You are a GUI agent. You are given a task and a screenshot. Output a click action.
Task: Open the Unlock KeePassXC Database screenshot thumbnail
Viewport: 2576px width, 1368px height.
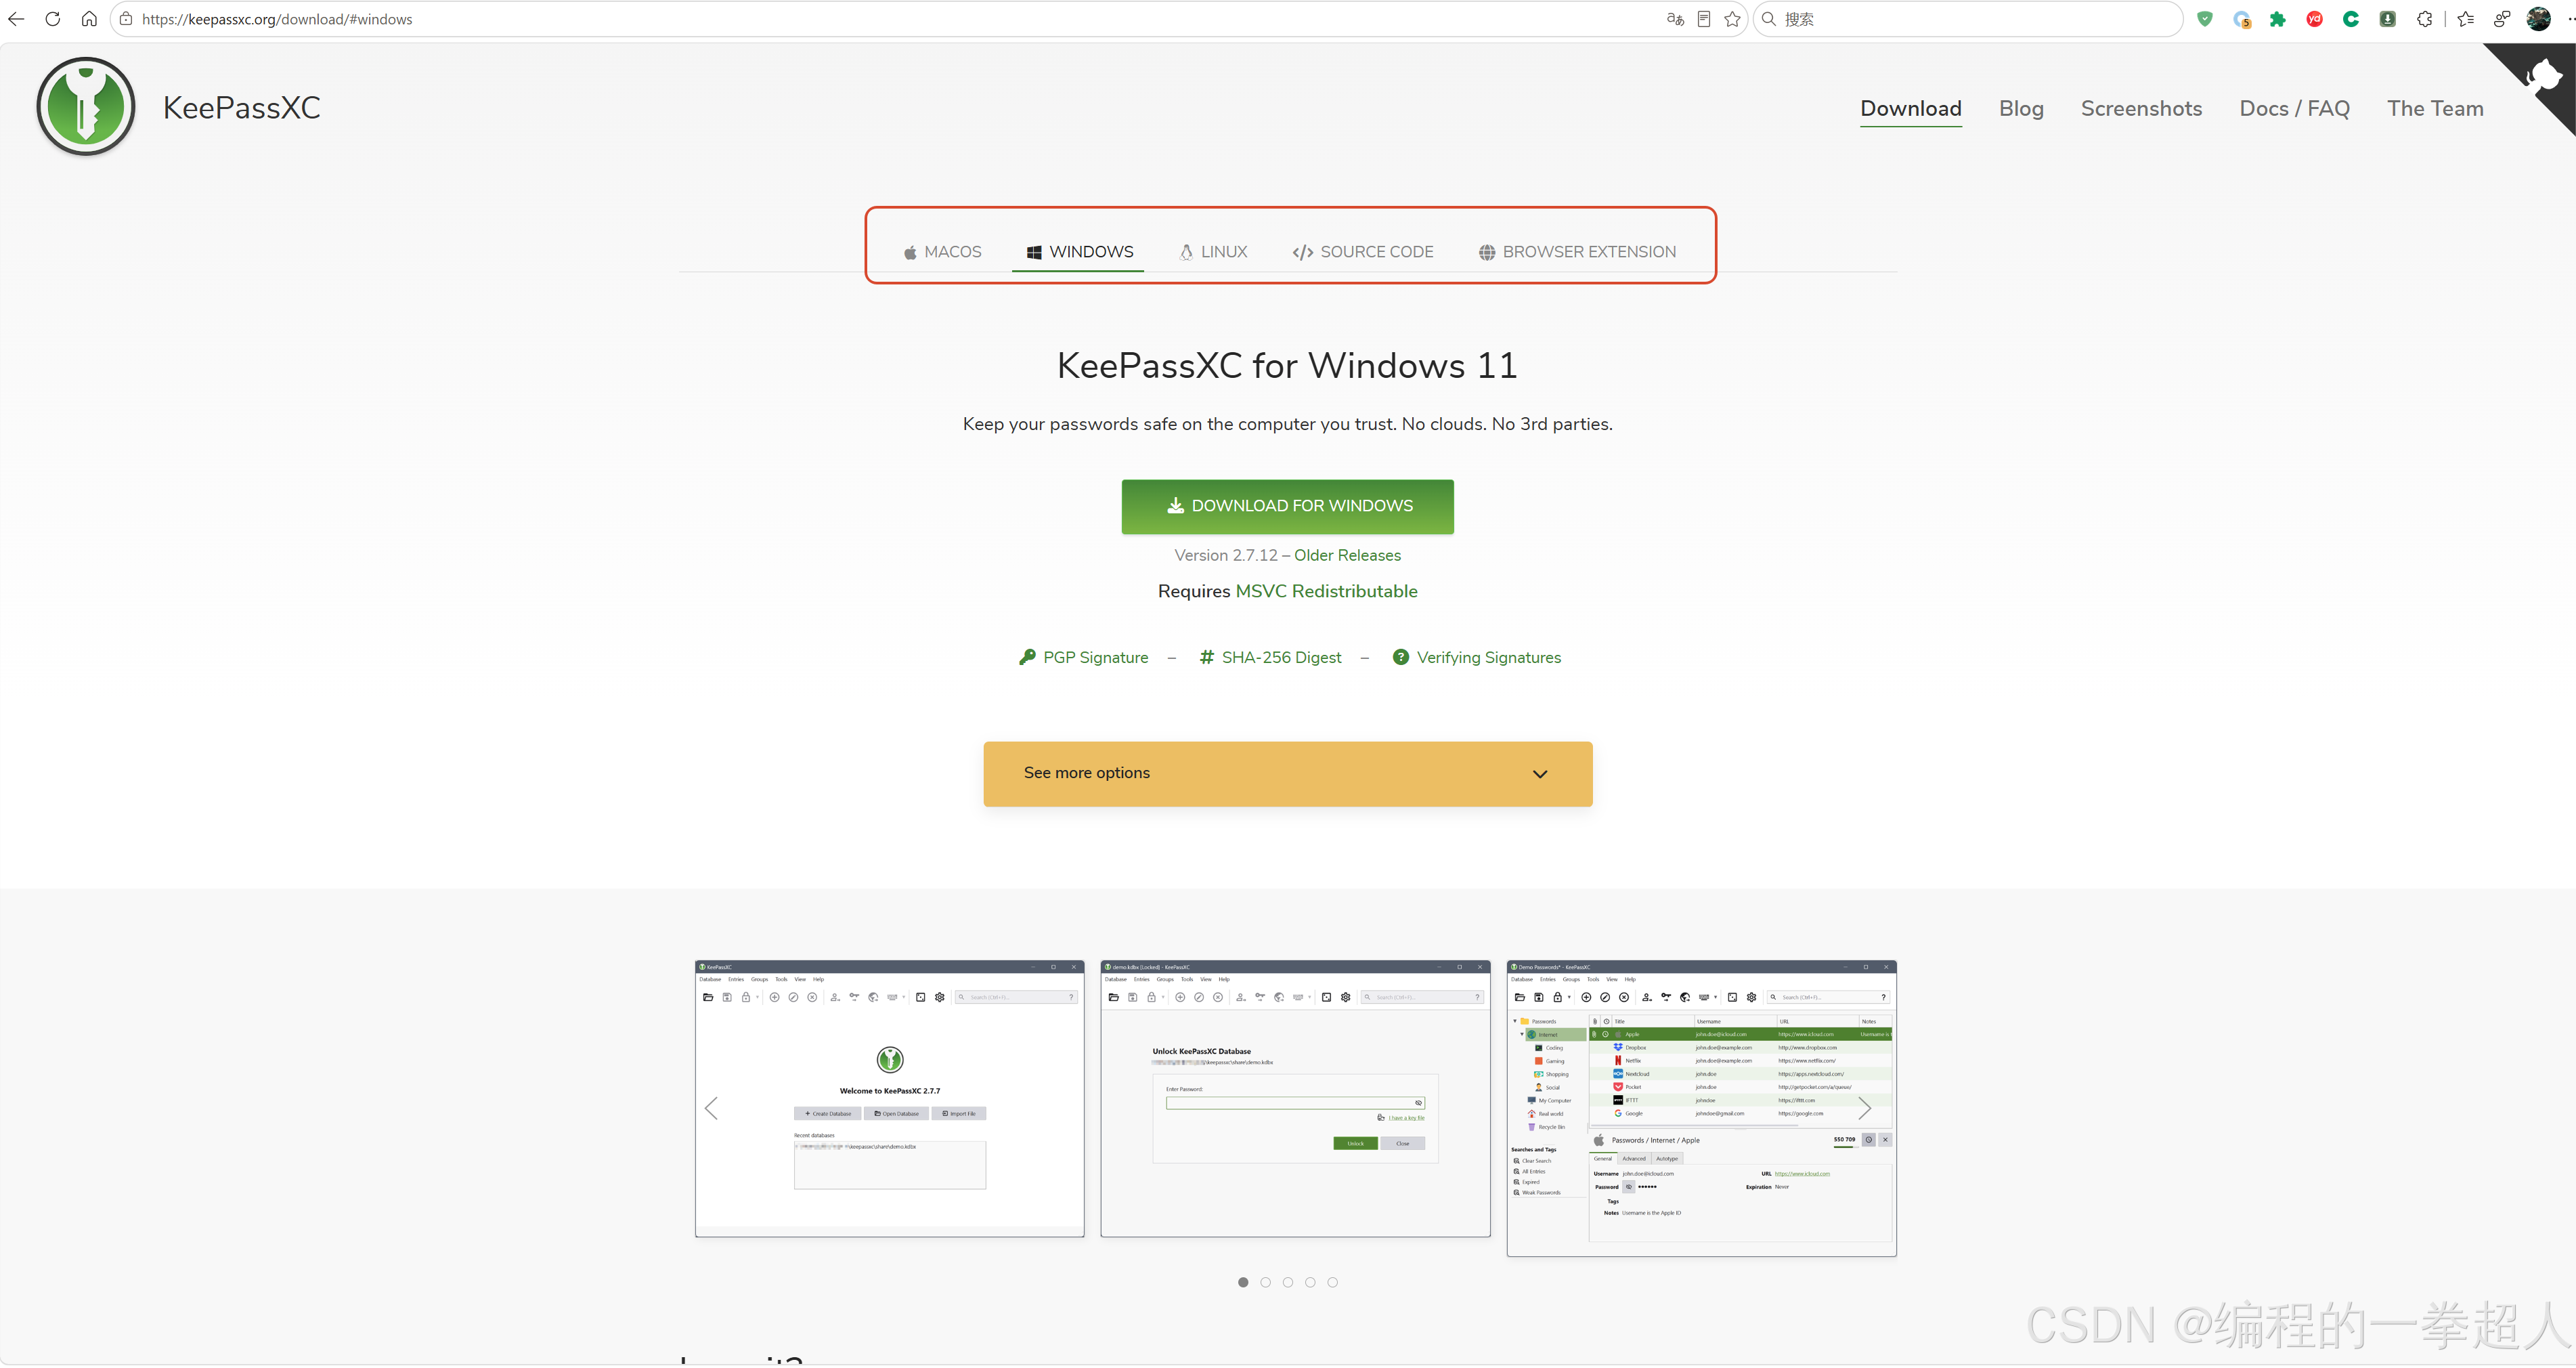[x=1295, y=1098]
